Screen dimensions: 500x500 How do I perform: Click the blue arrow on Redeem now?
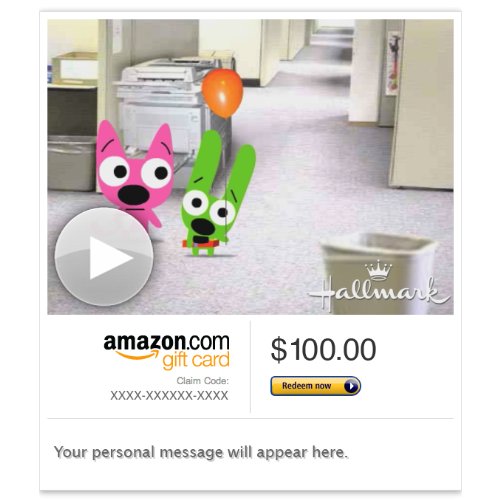pyautogui.click(x=351, y=386)
